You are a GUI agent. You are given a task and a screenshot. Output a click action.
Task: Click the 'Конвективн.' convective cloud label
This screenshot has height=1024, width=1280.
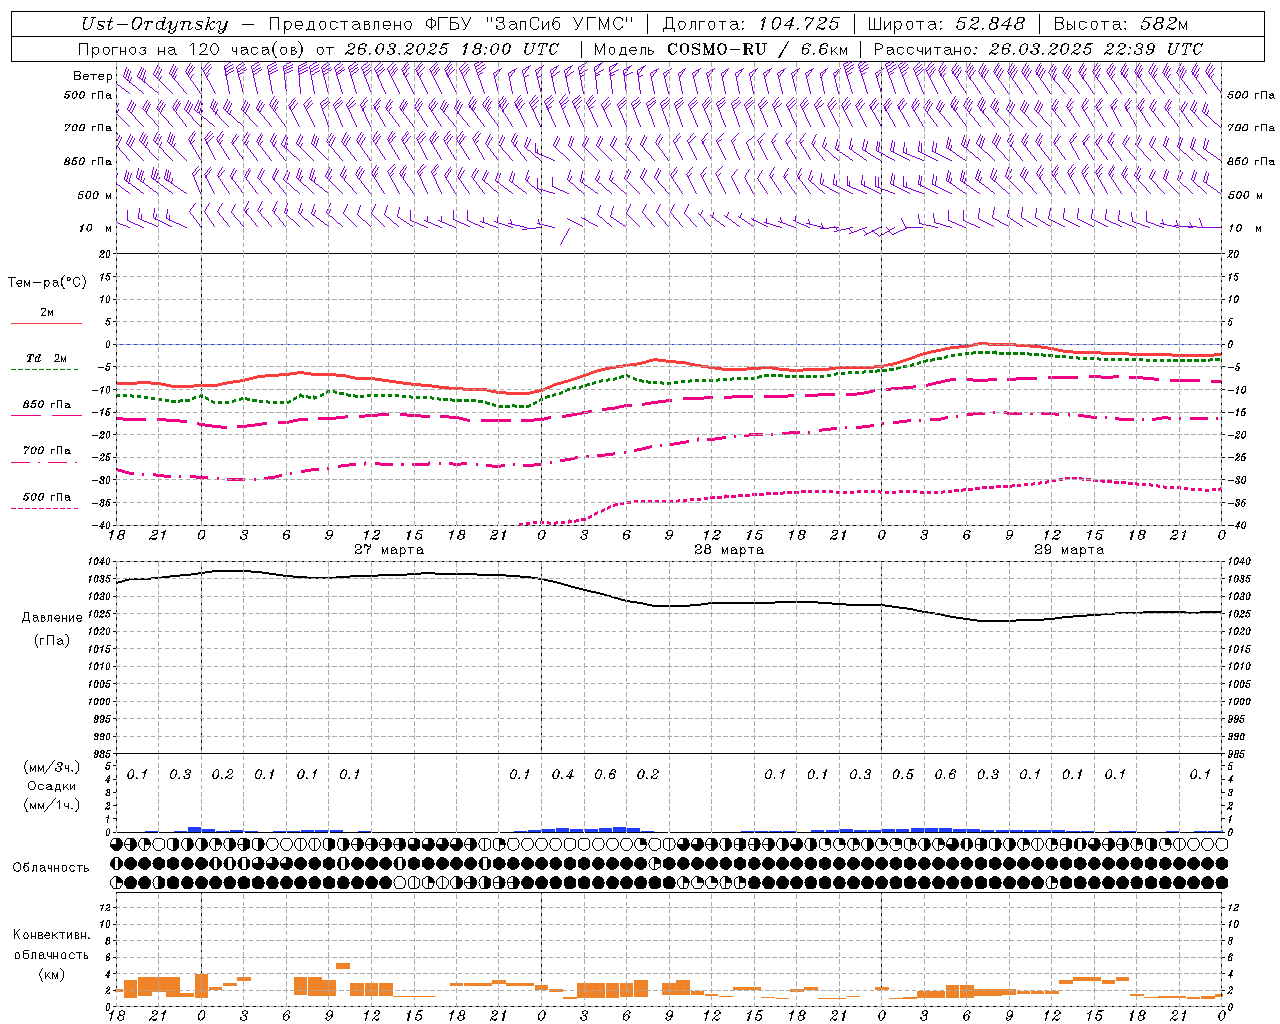point(51,935)
